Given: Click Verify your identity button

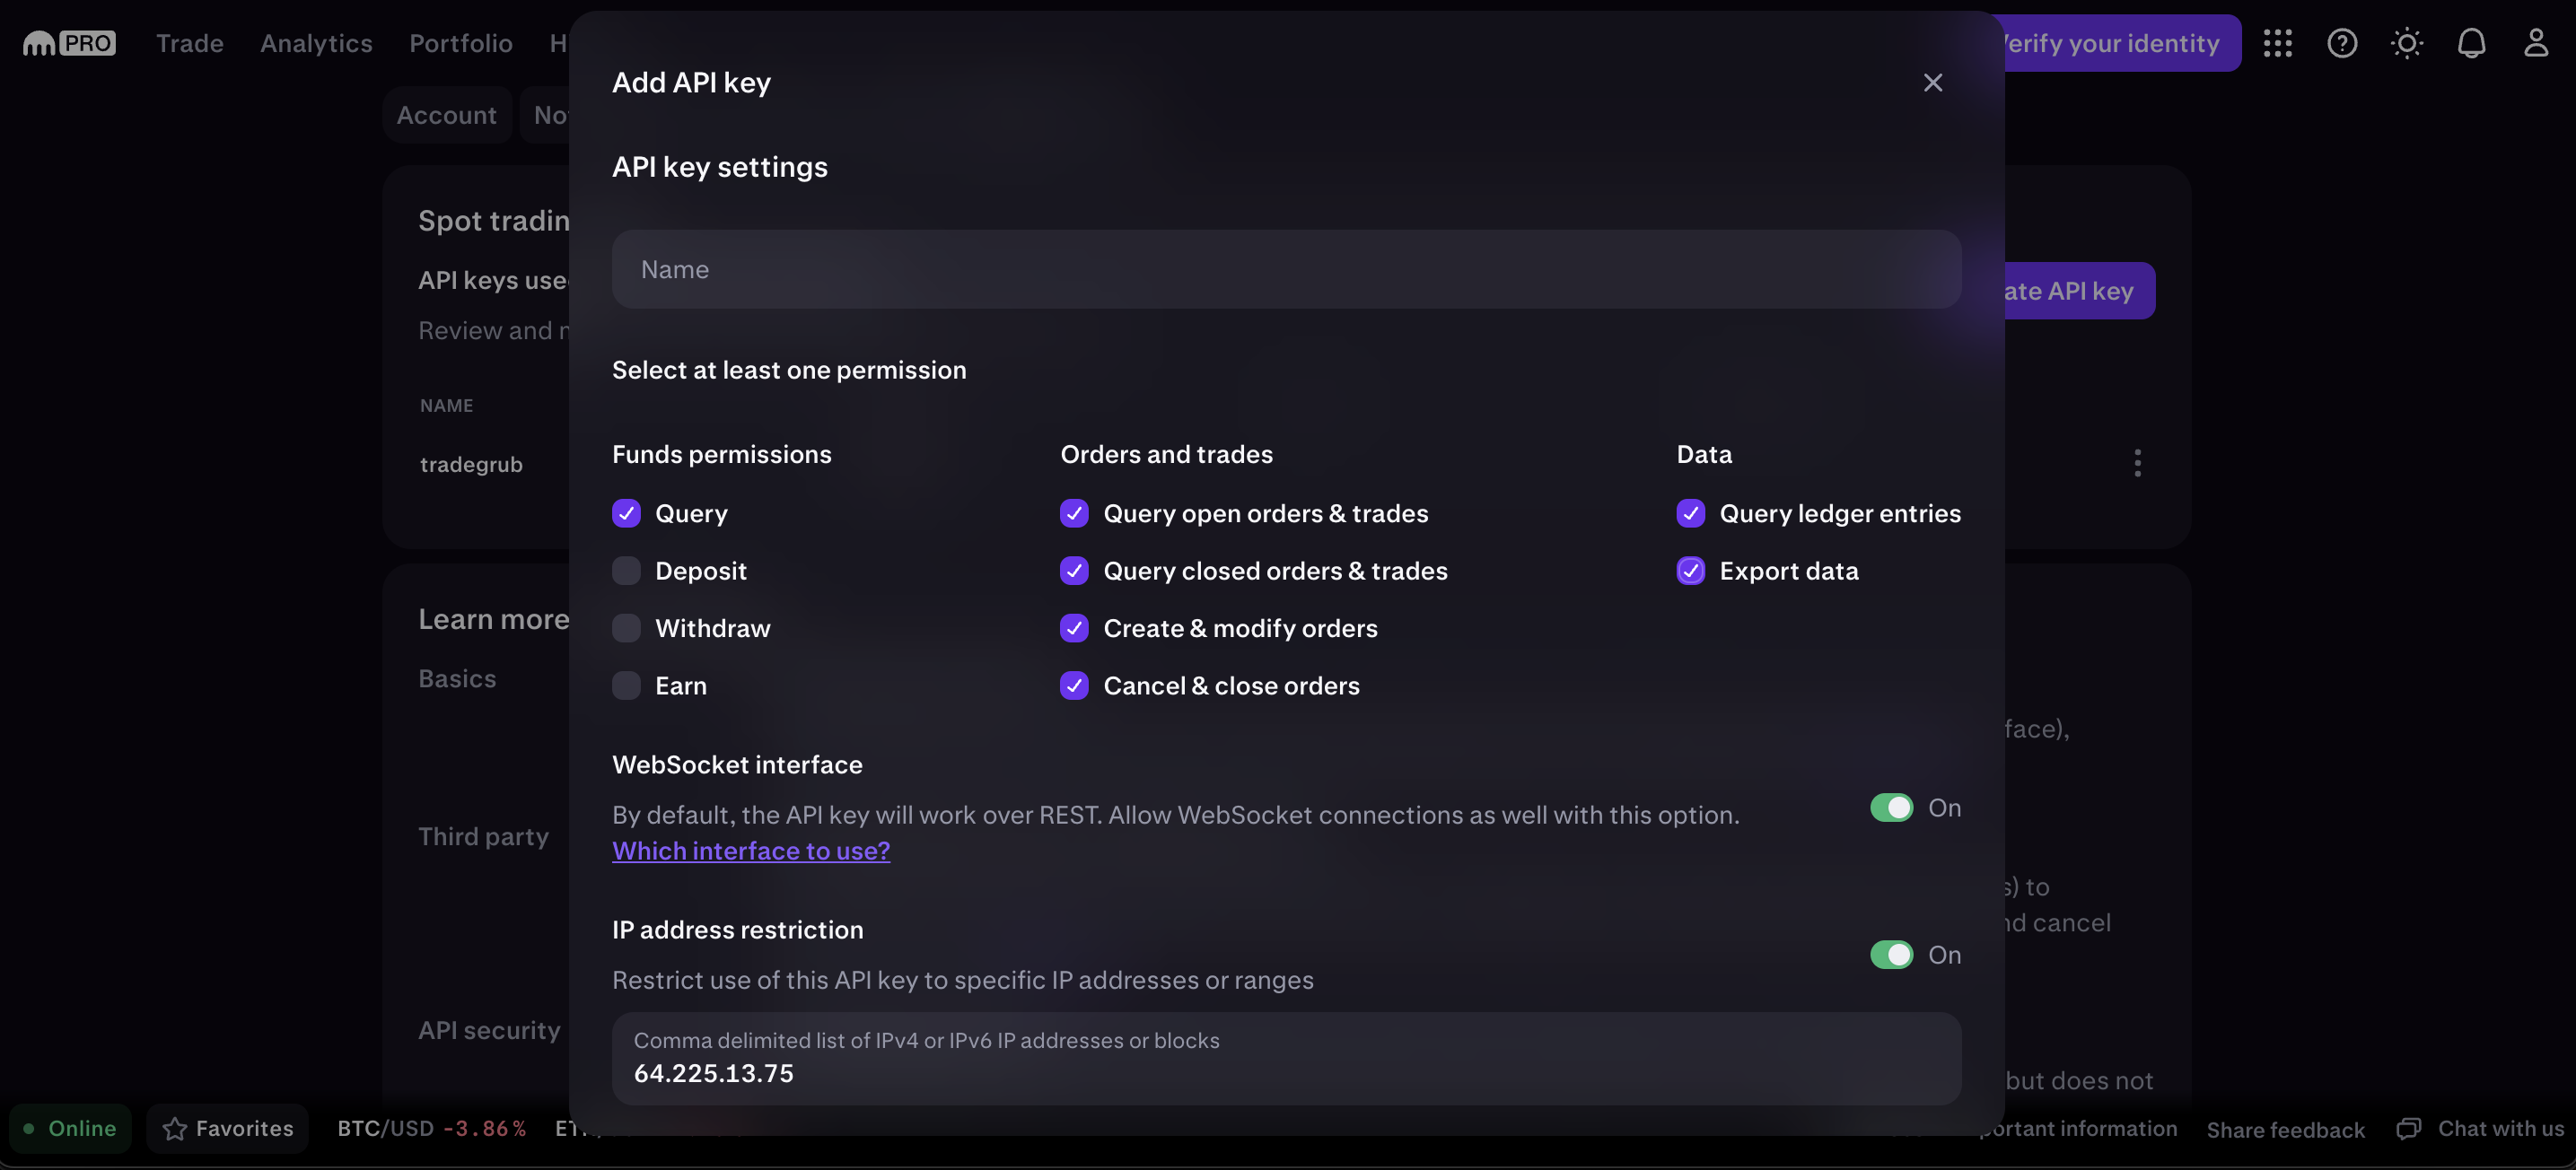Looking at the screenshot, I should click(2120, 43).
